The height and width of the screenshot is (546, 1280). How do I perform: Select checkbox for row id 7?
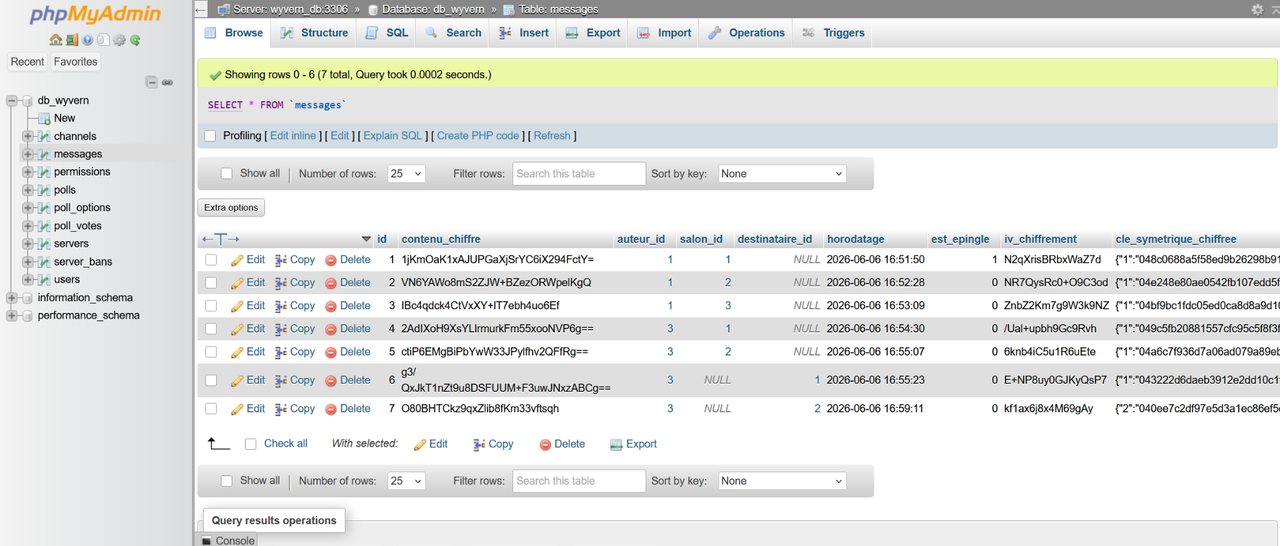coord(211,409)
